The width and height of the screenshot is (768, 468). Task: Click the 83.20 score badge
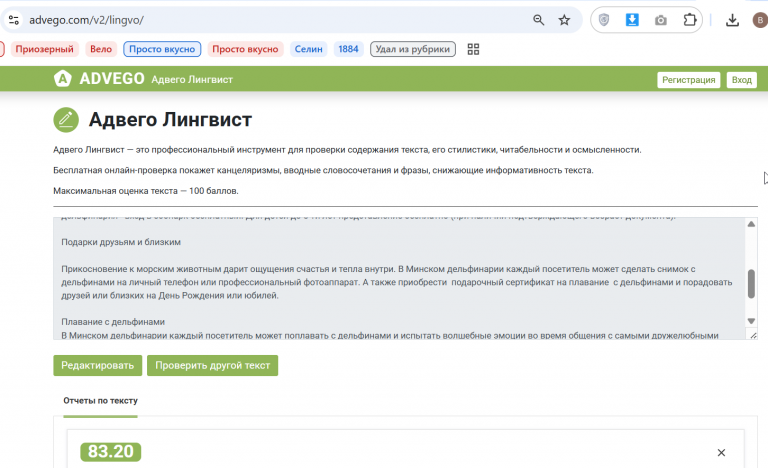click(x=111, y=451)
